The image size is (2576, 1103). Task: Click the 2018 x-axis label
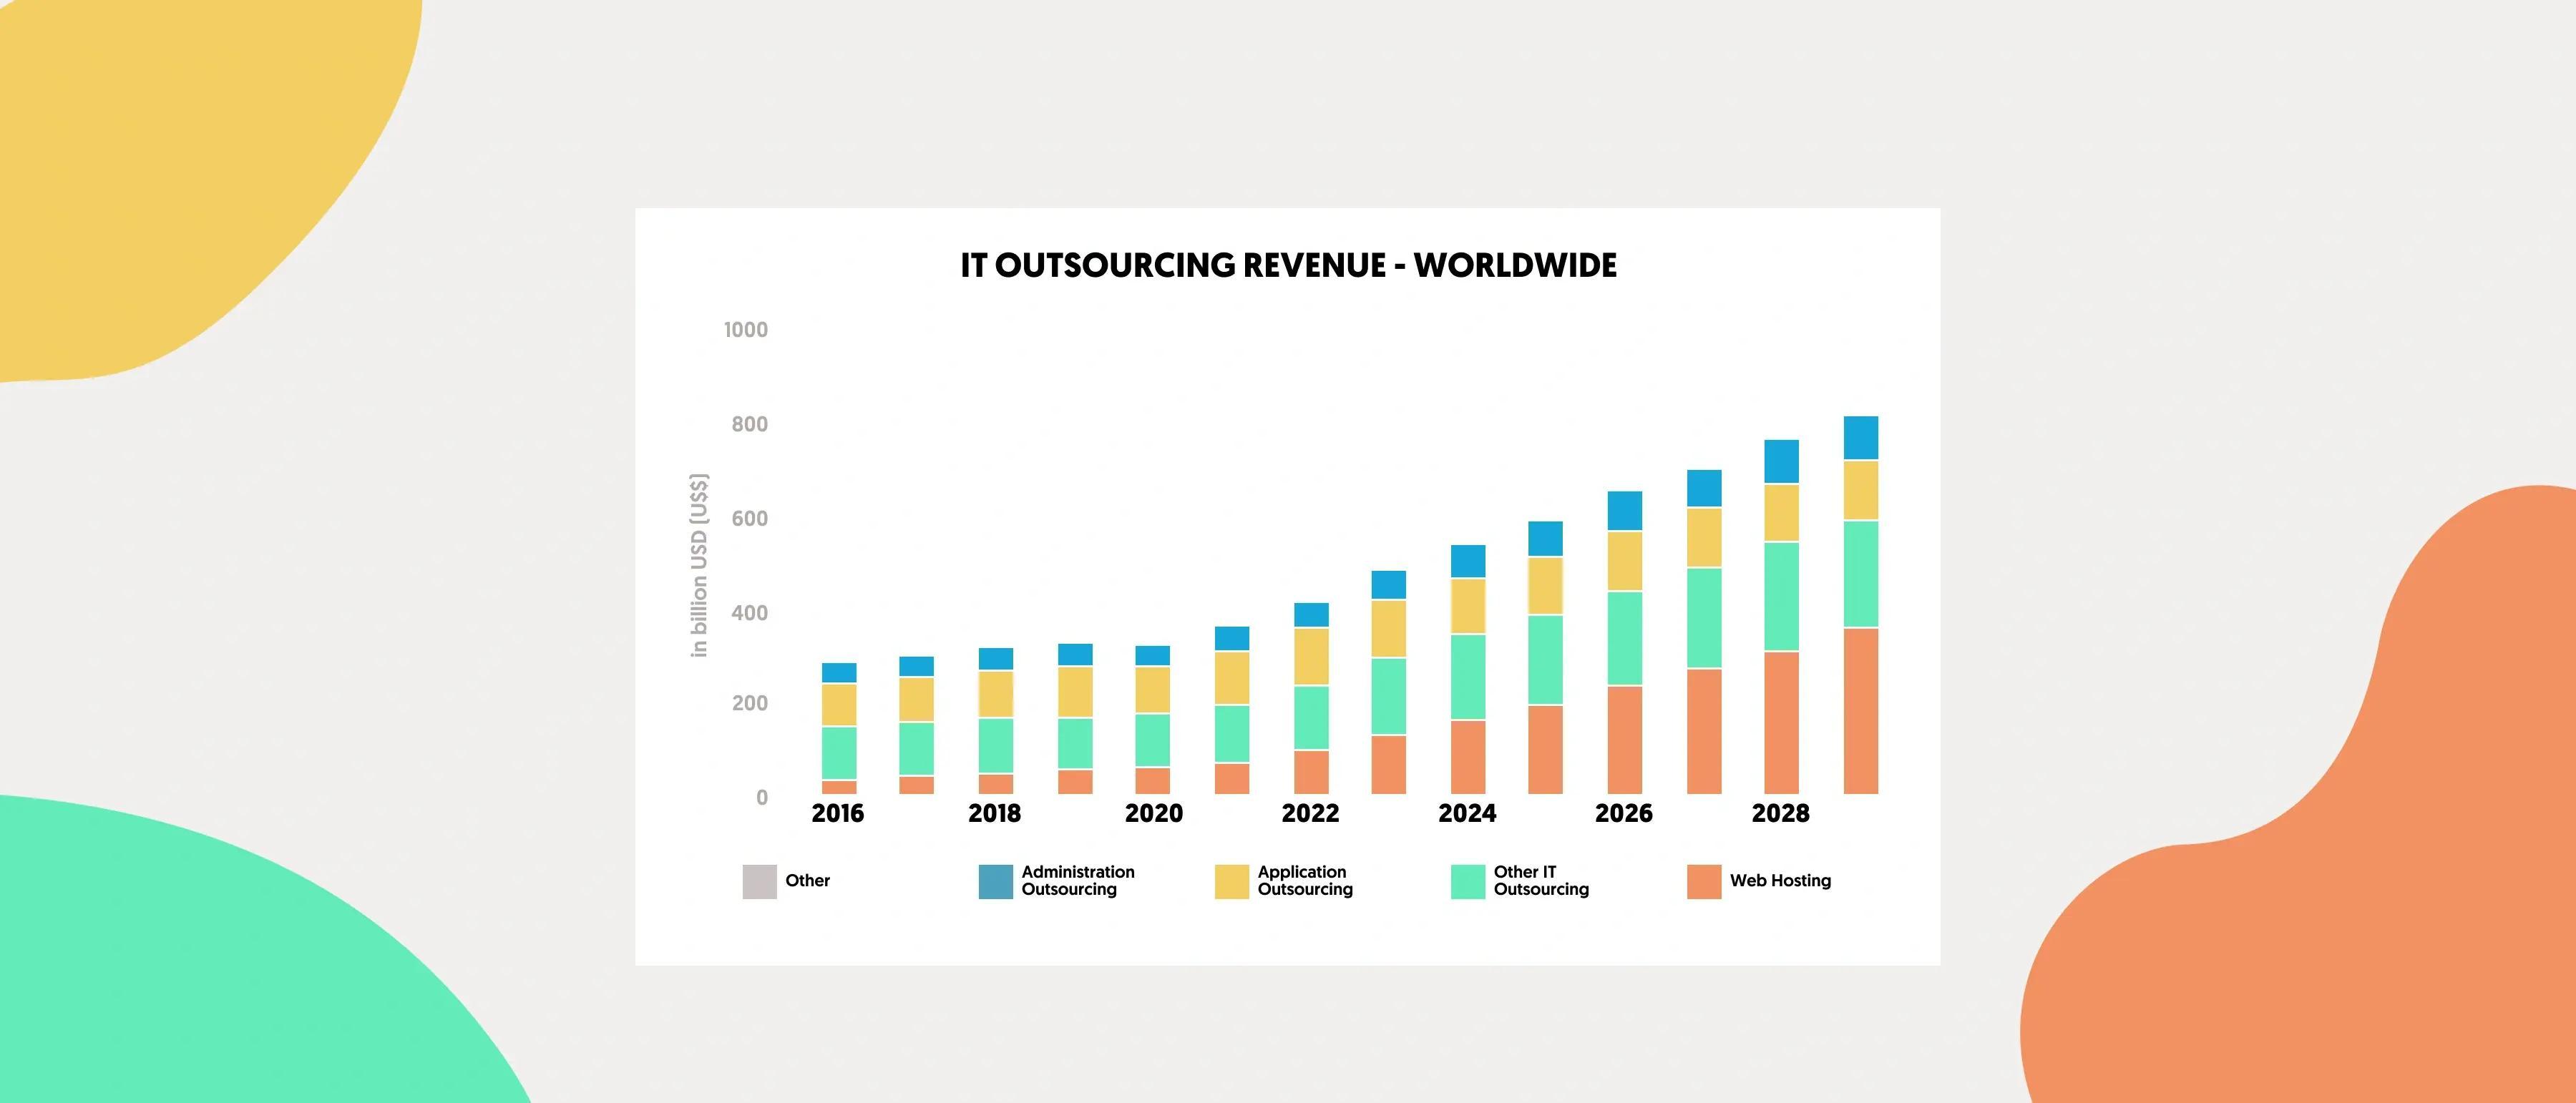click(x=995, y=813)
